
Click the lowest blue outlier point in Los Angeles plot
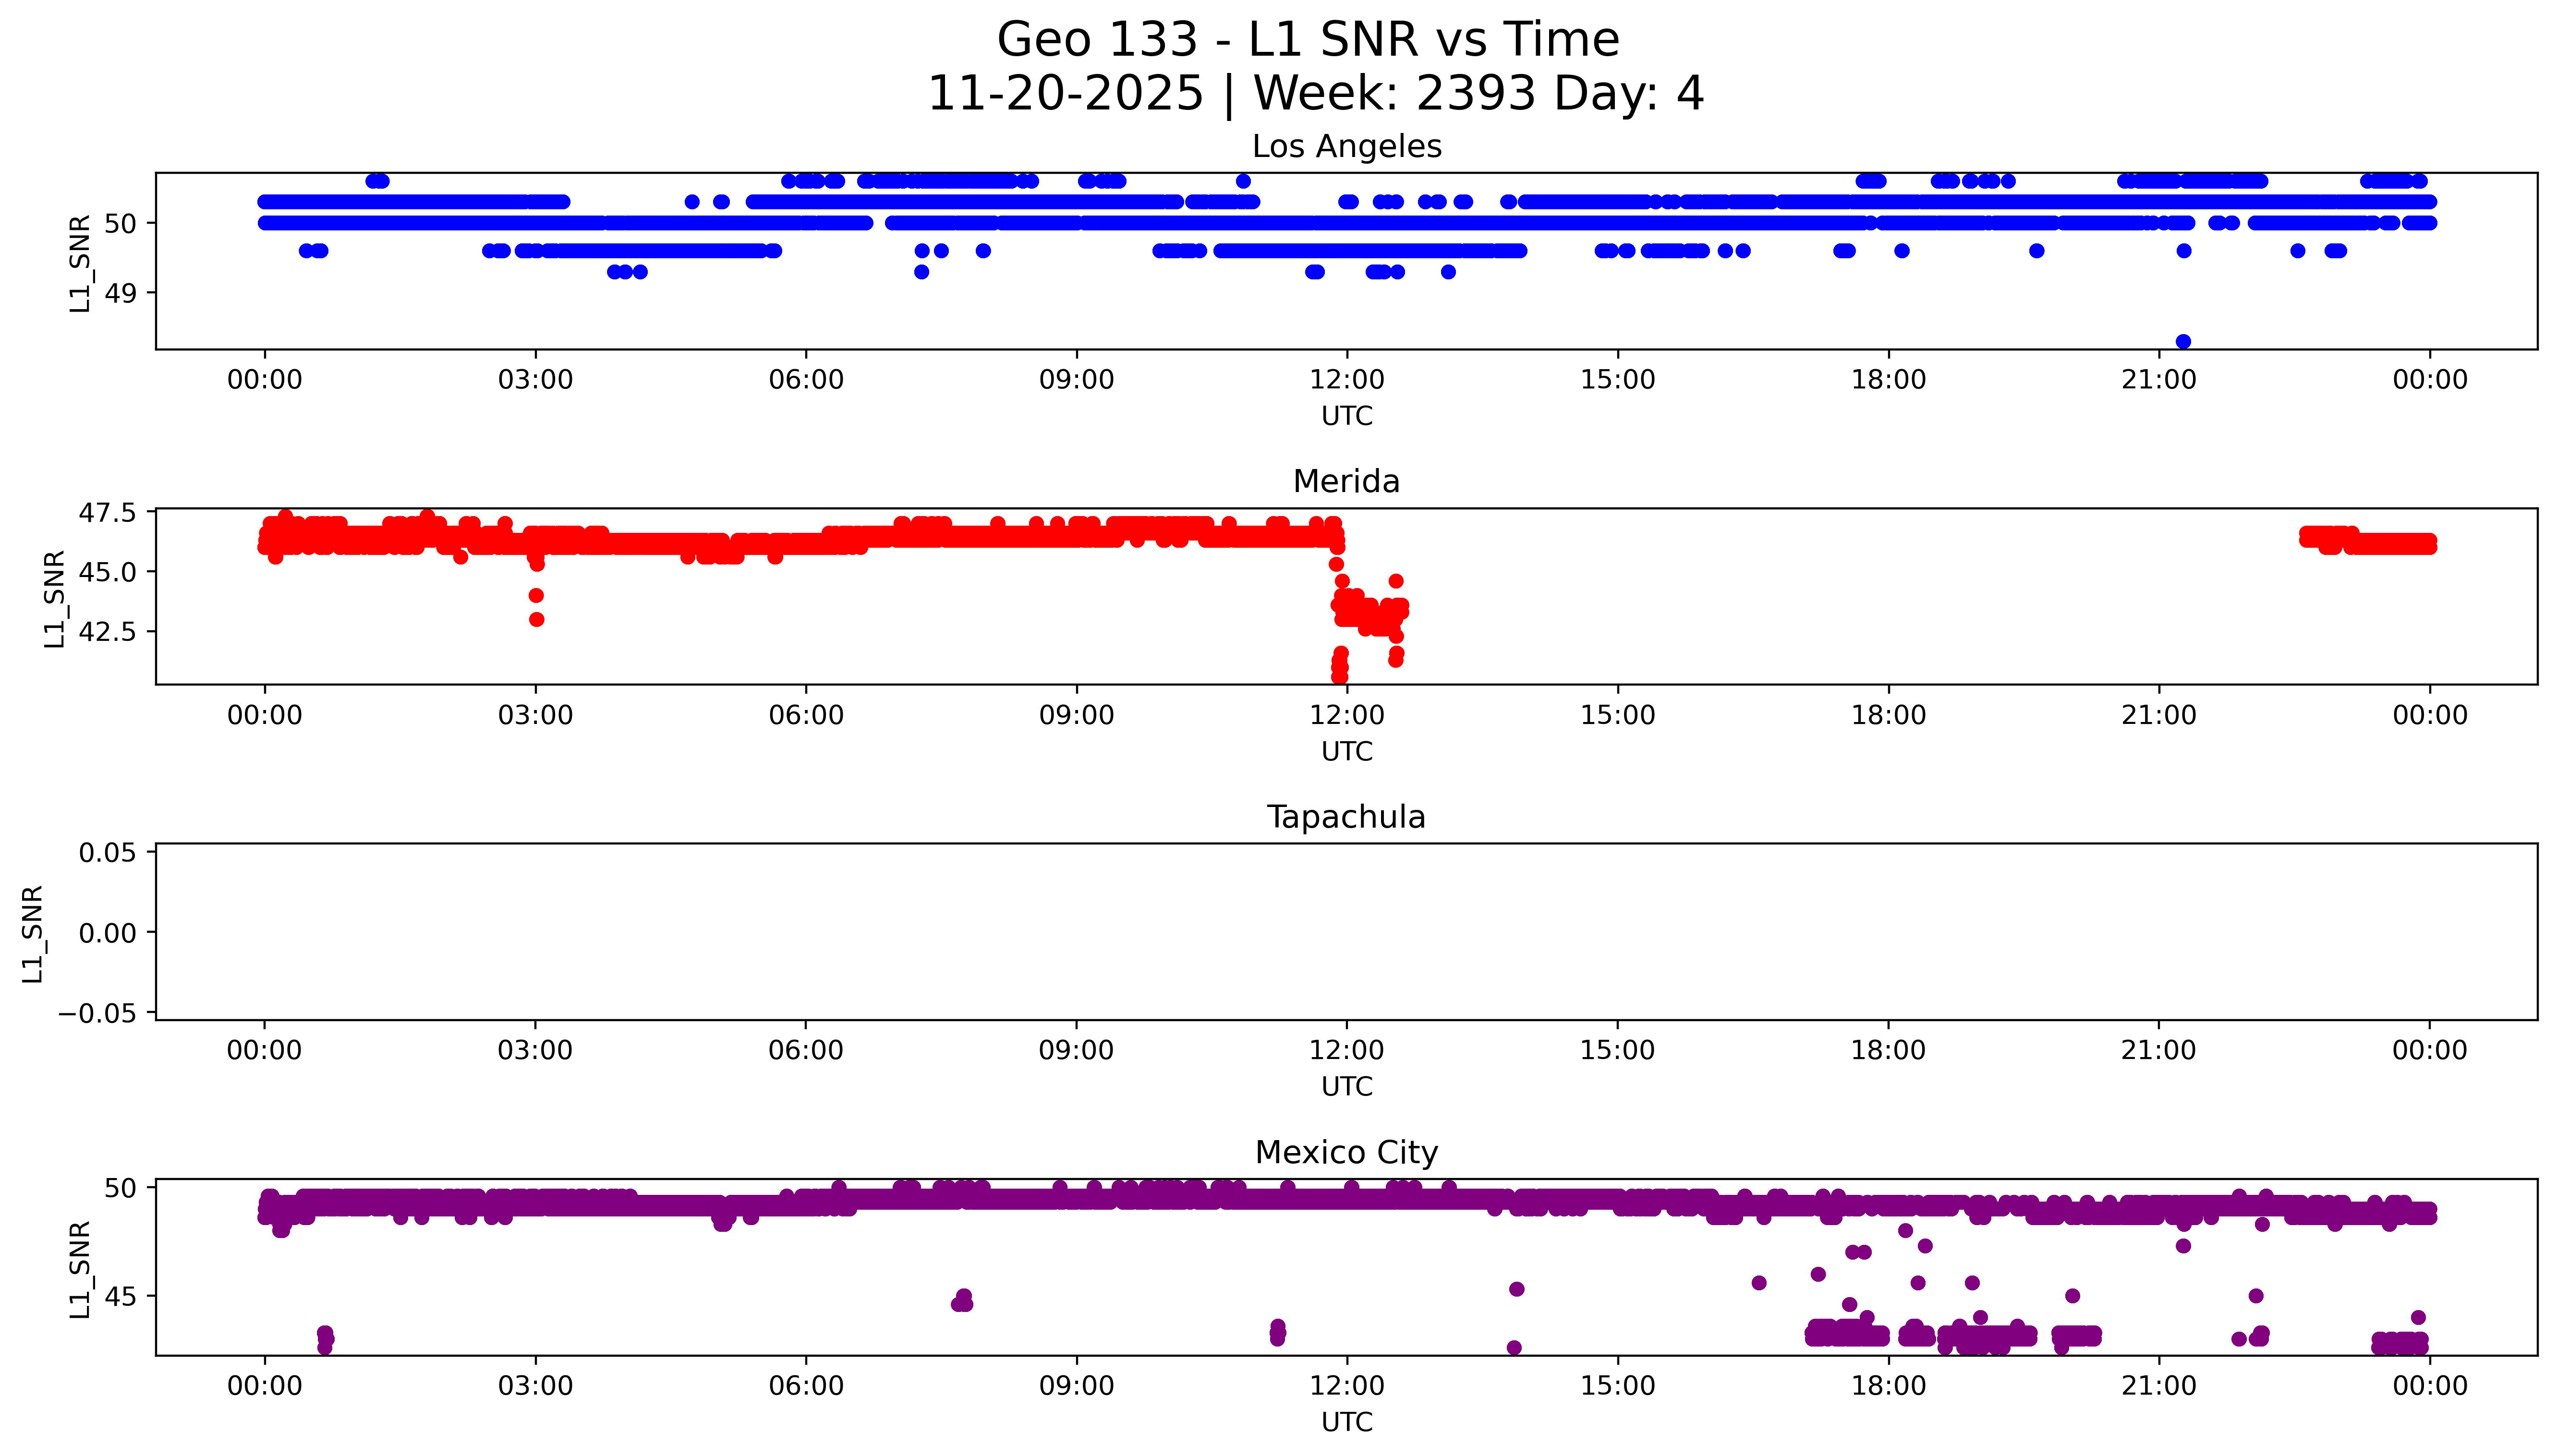[2183, 342]
